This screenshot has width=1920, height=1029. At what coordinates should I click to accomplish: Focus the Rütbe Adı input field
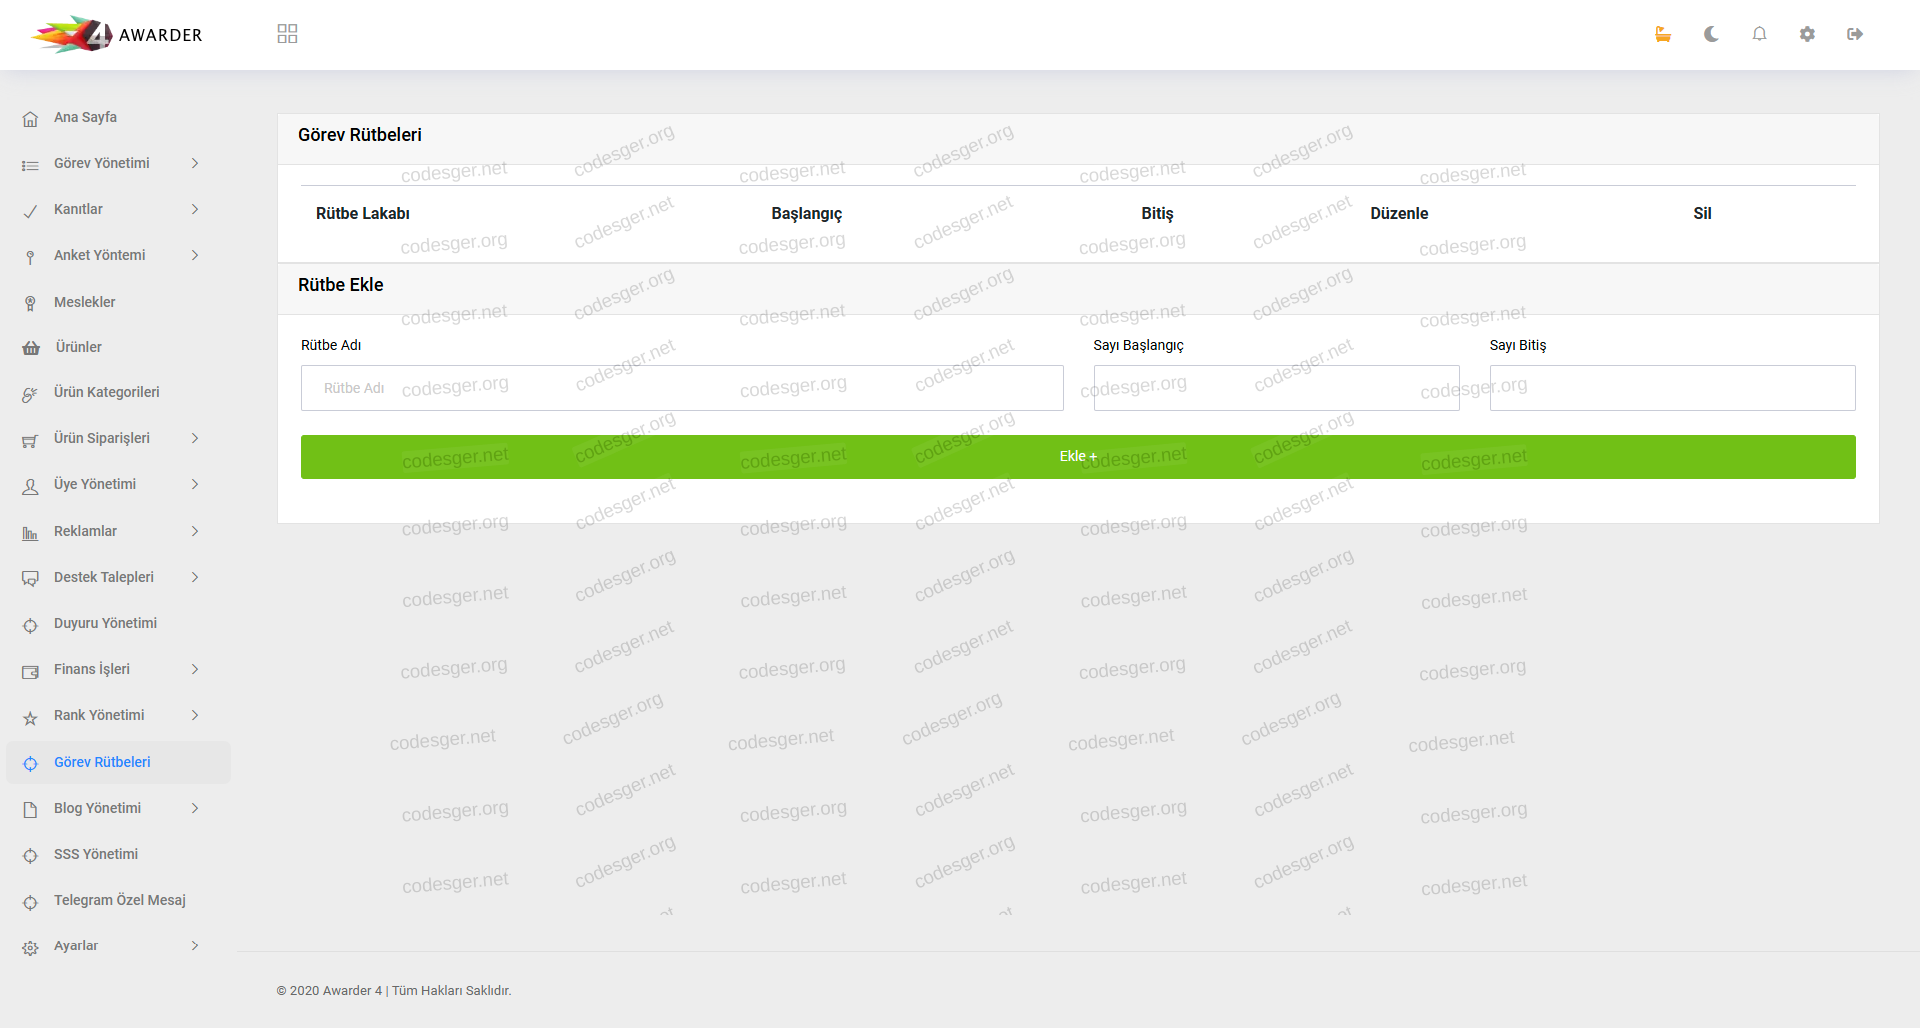681,388
